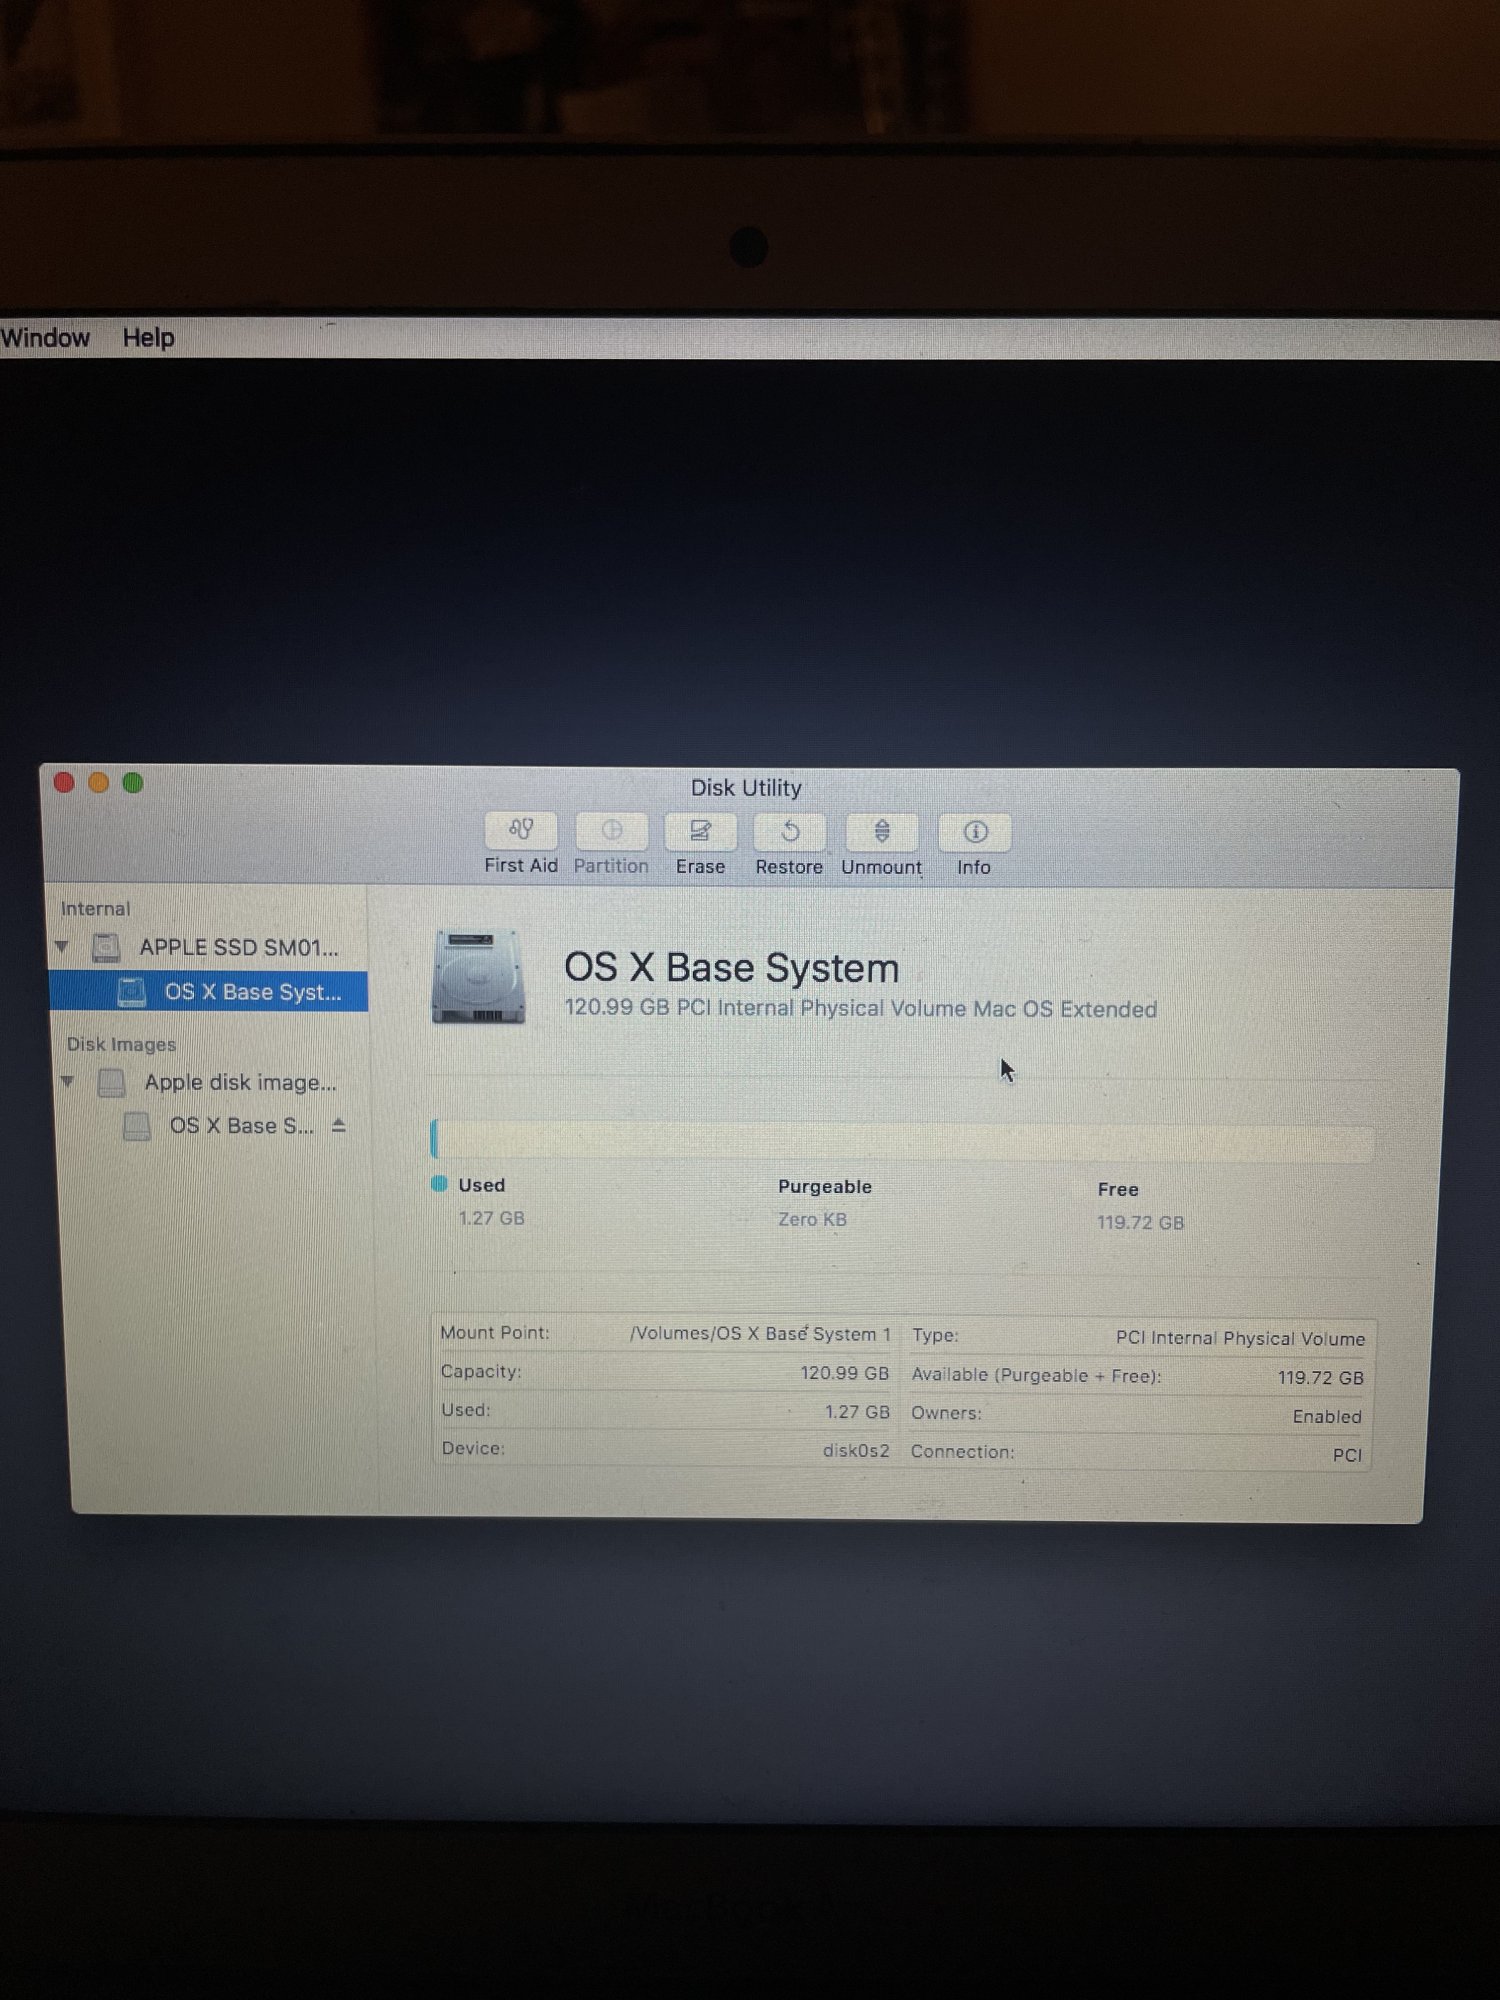Click the Disk Images sidebar section header
The height and width of the screenshot is (2000, 1500).
pos(121,1044)
